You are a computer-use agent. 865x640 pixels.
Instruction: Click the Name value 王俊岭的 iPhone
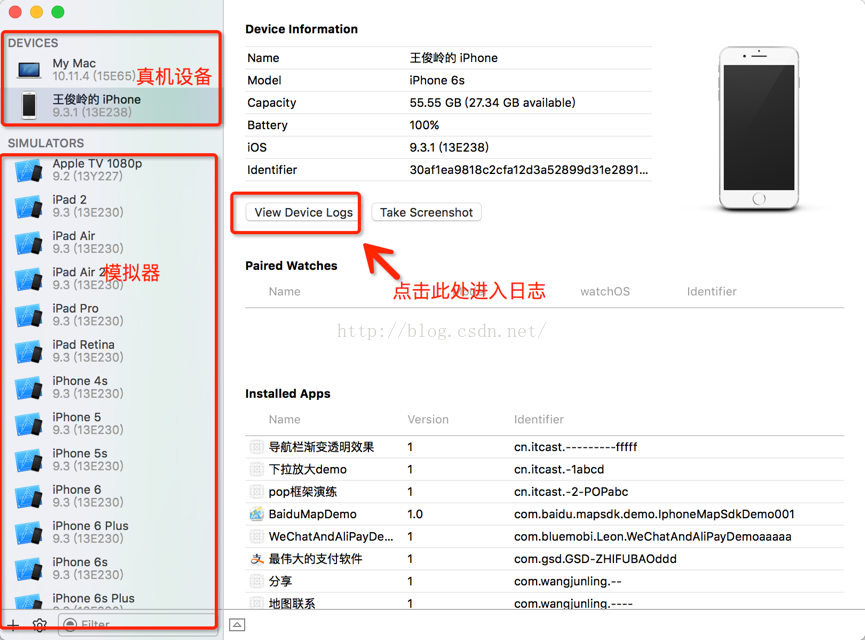[453, 58]
